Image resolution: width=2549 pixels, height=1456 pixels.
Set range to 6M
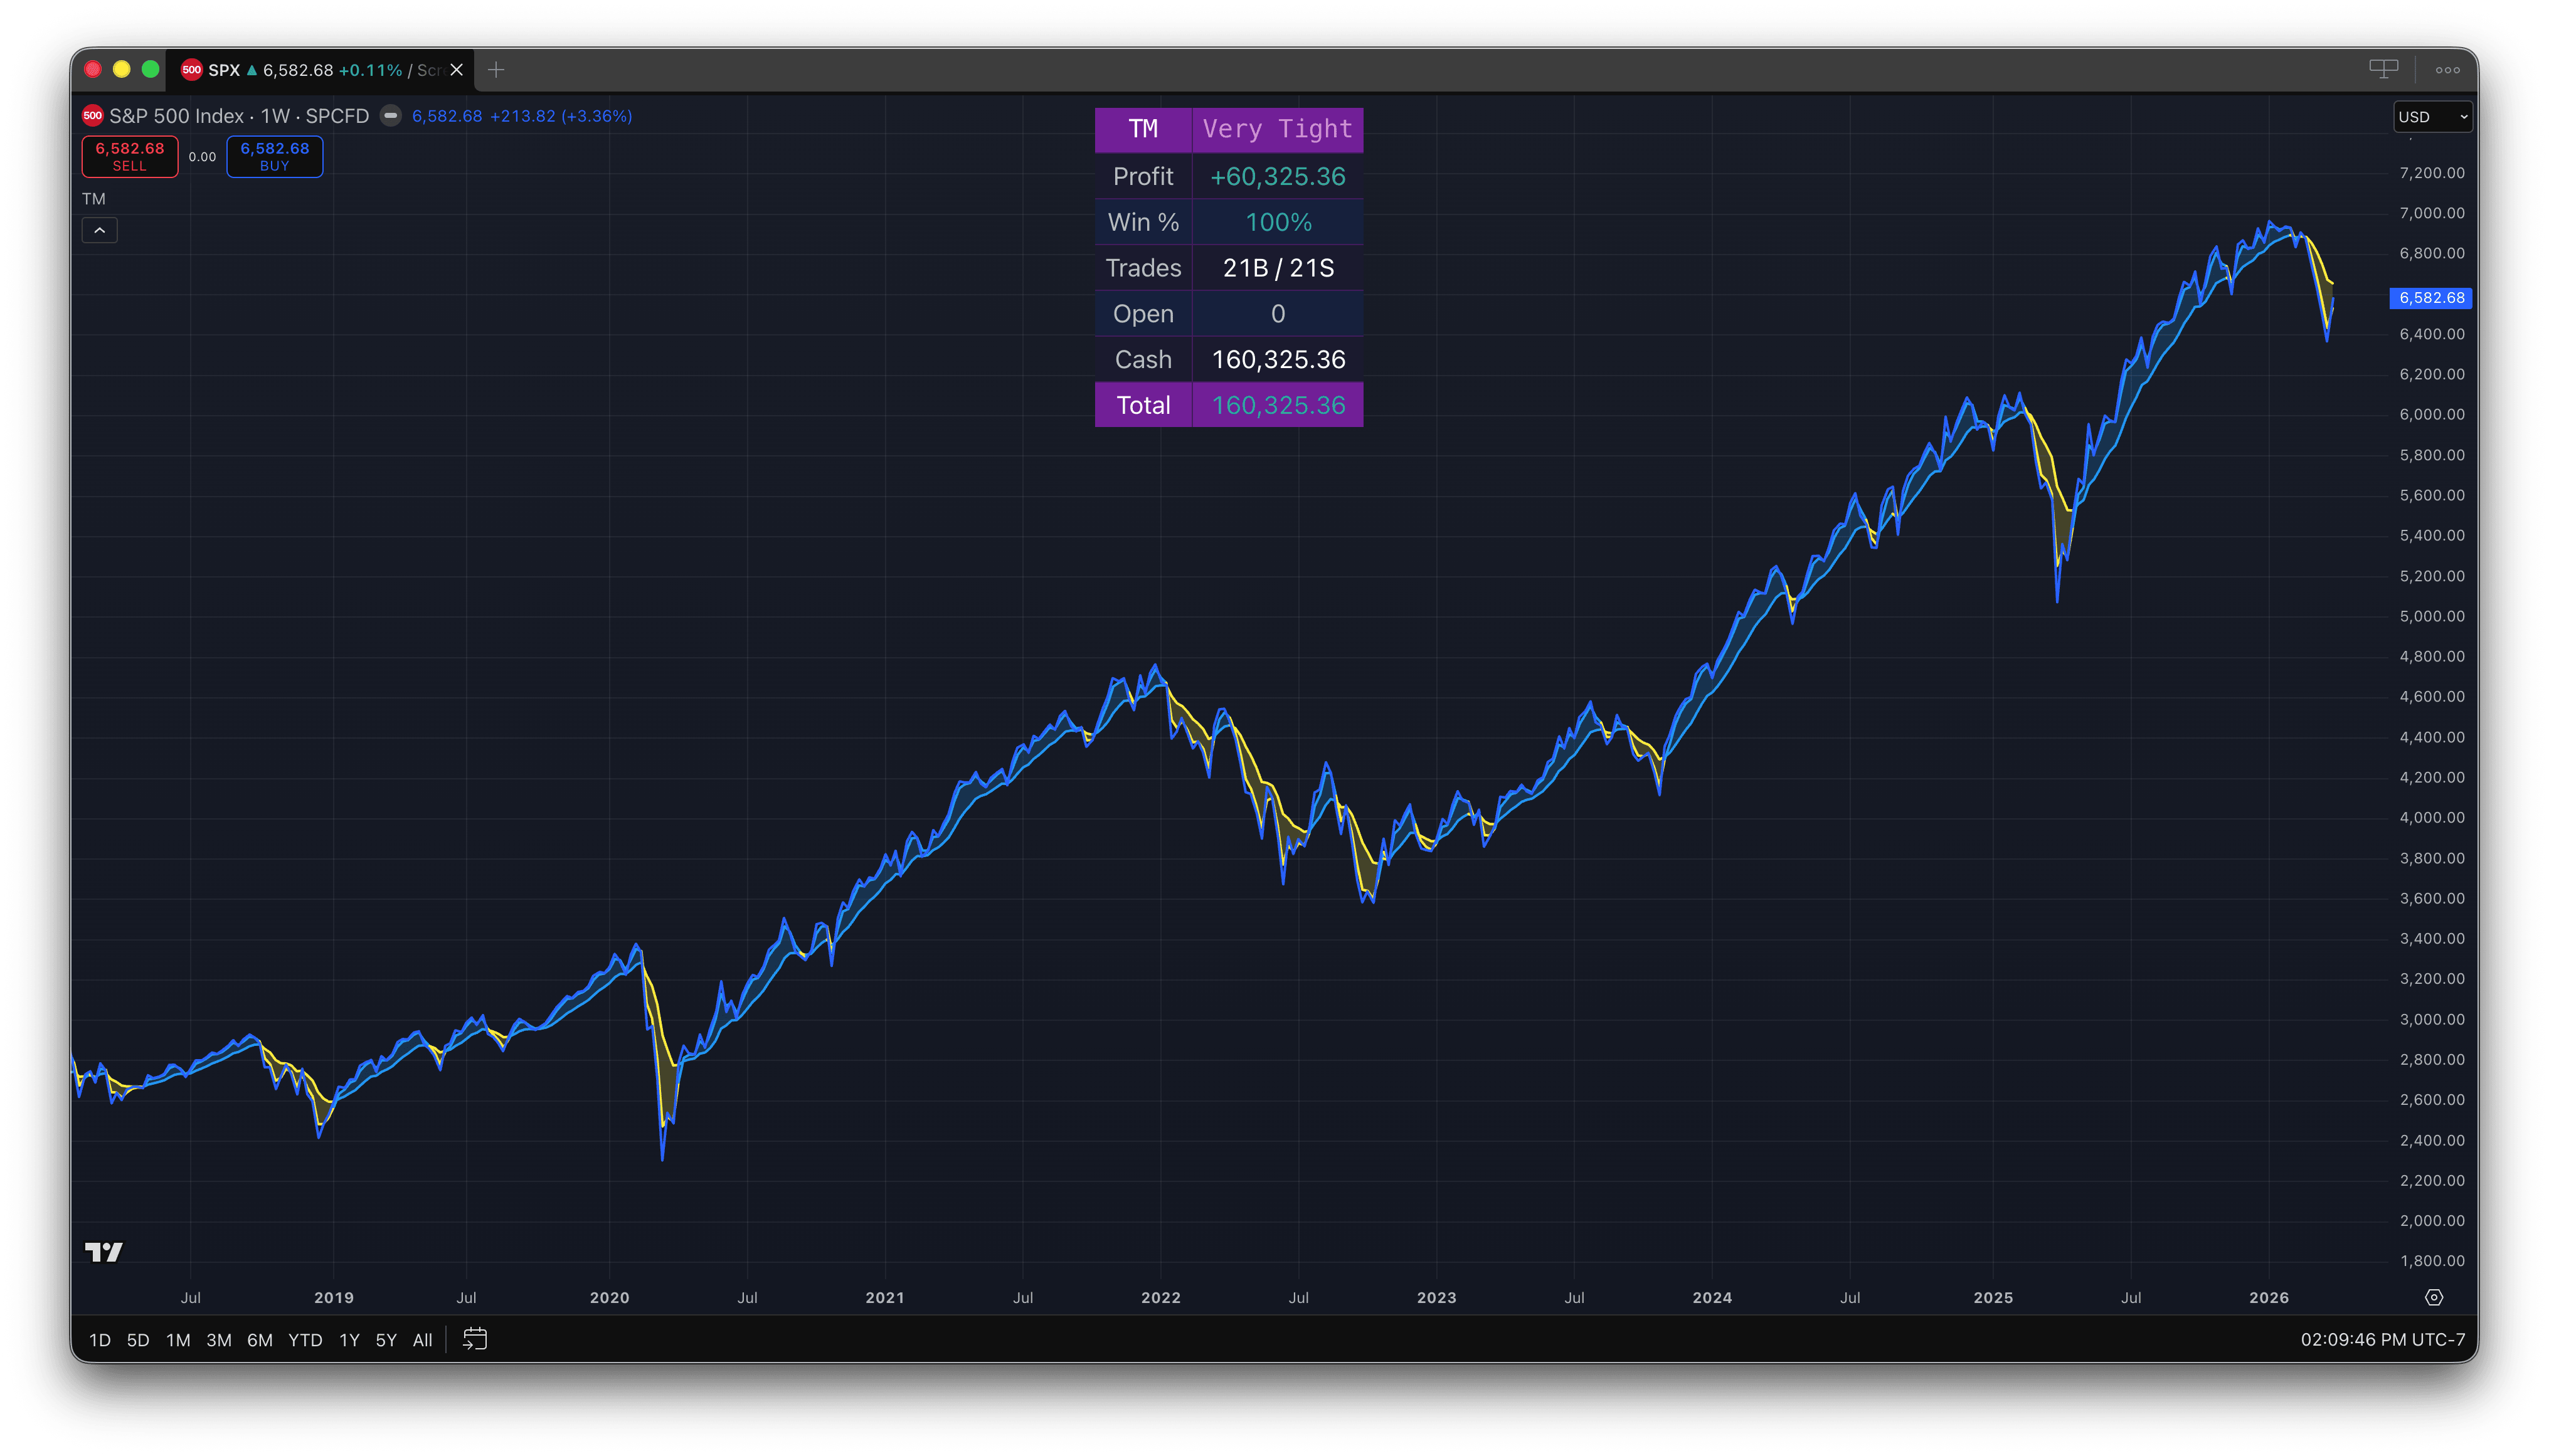coord(260,1340)
